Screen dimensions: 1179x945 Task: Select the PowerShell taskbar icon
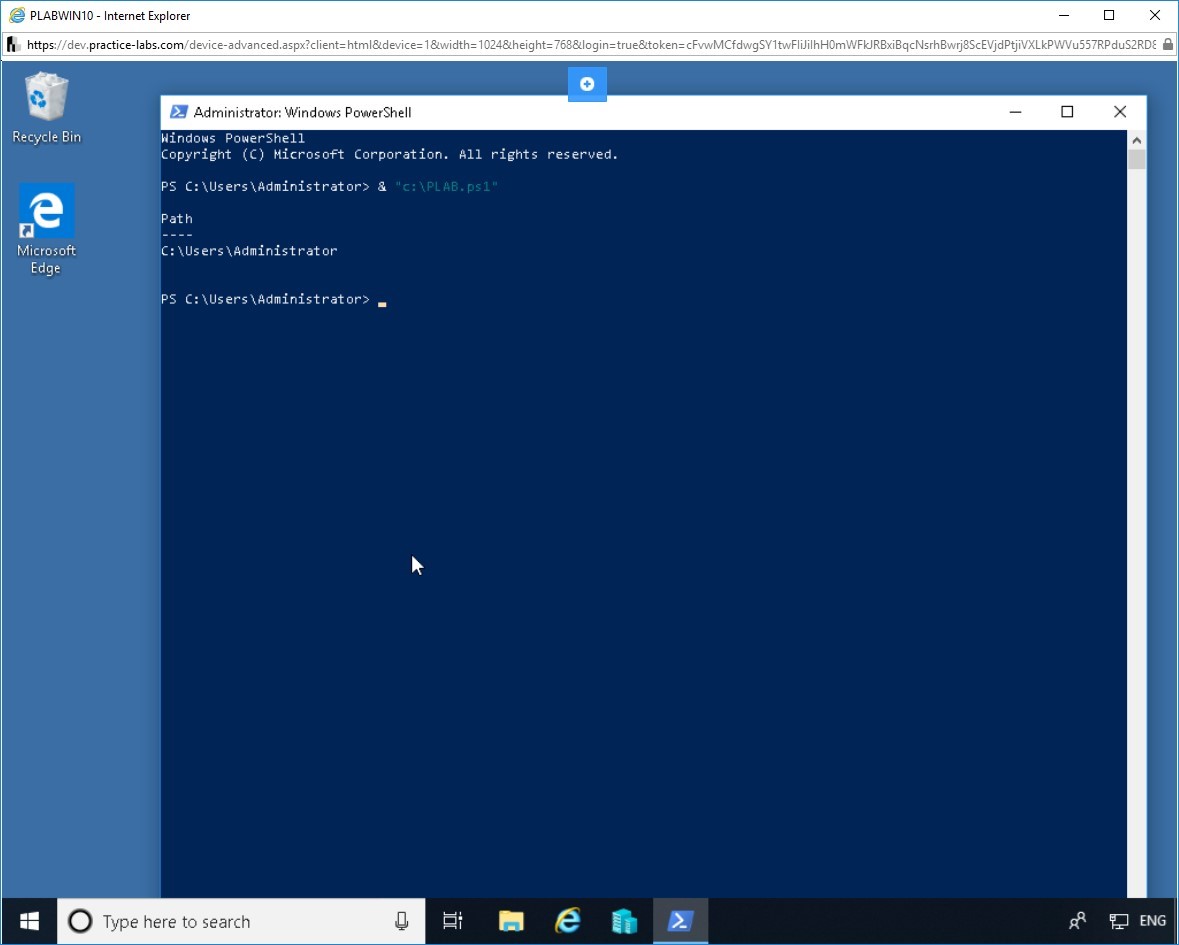pos(681,921)
